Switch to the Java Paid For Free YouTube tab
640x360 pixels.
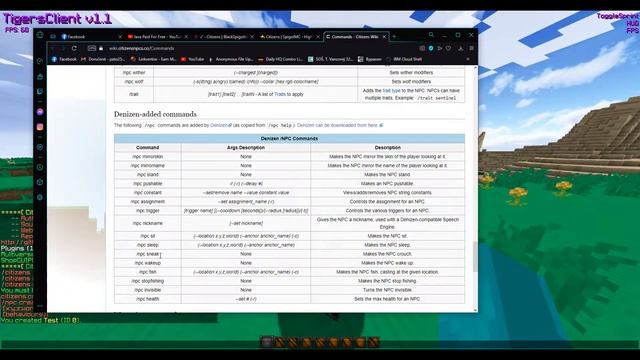157,37
